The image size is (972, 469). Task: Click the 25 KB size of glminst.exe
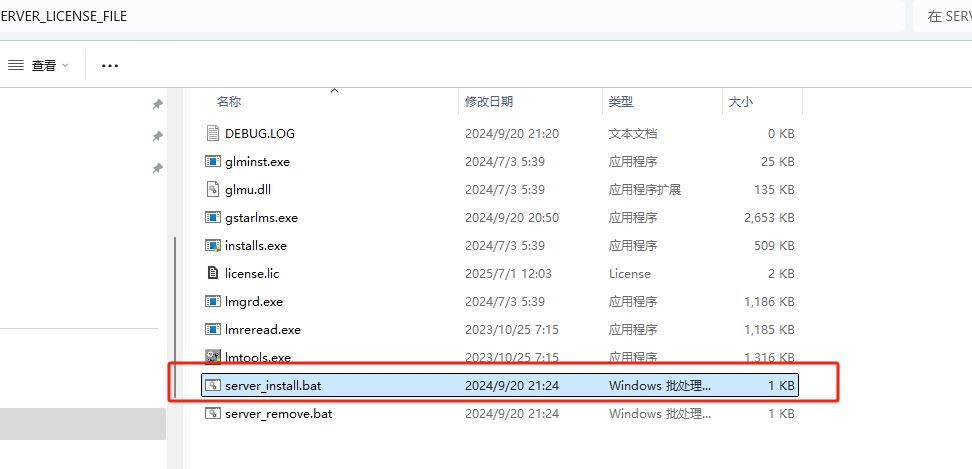pyautogui.click(x=777, y=162)
